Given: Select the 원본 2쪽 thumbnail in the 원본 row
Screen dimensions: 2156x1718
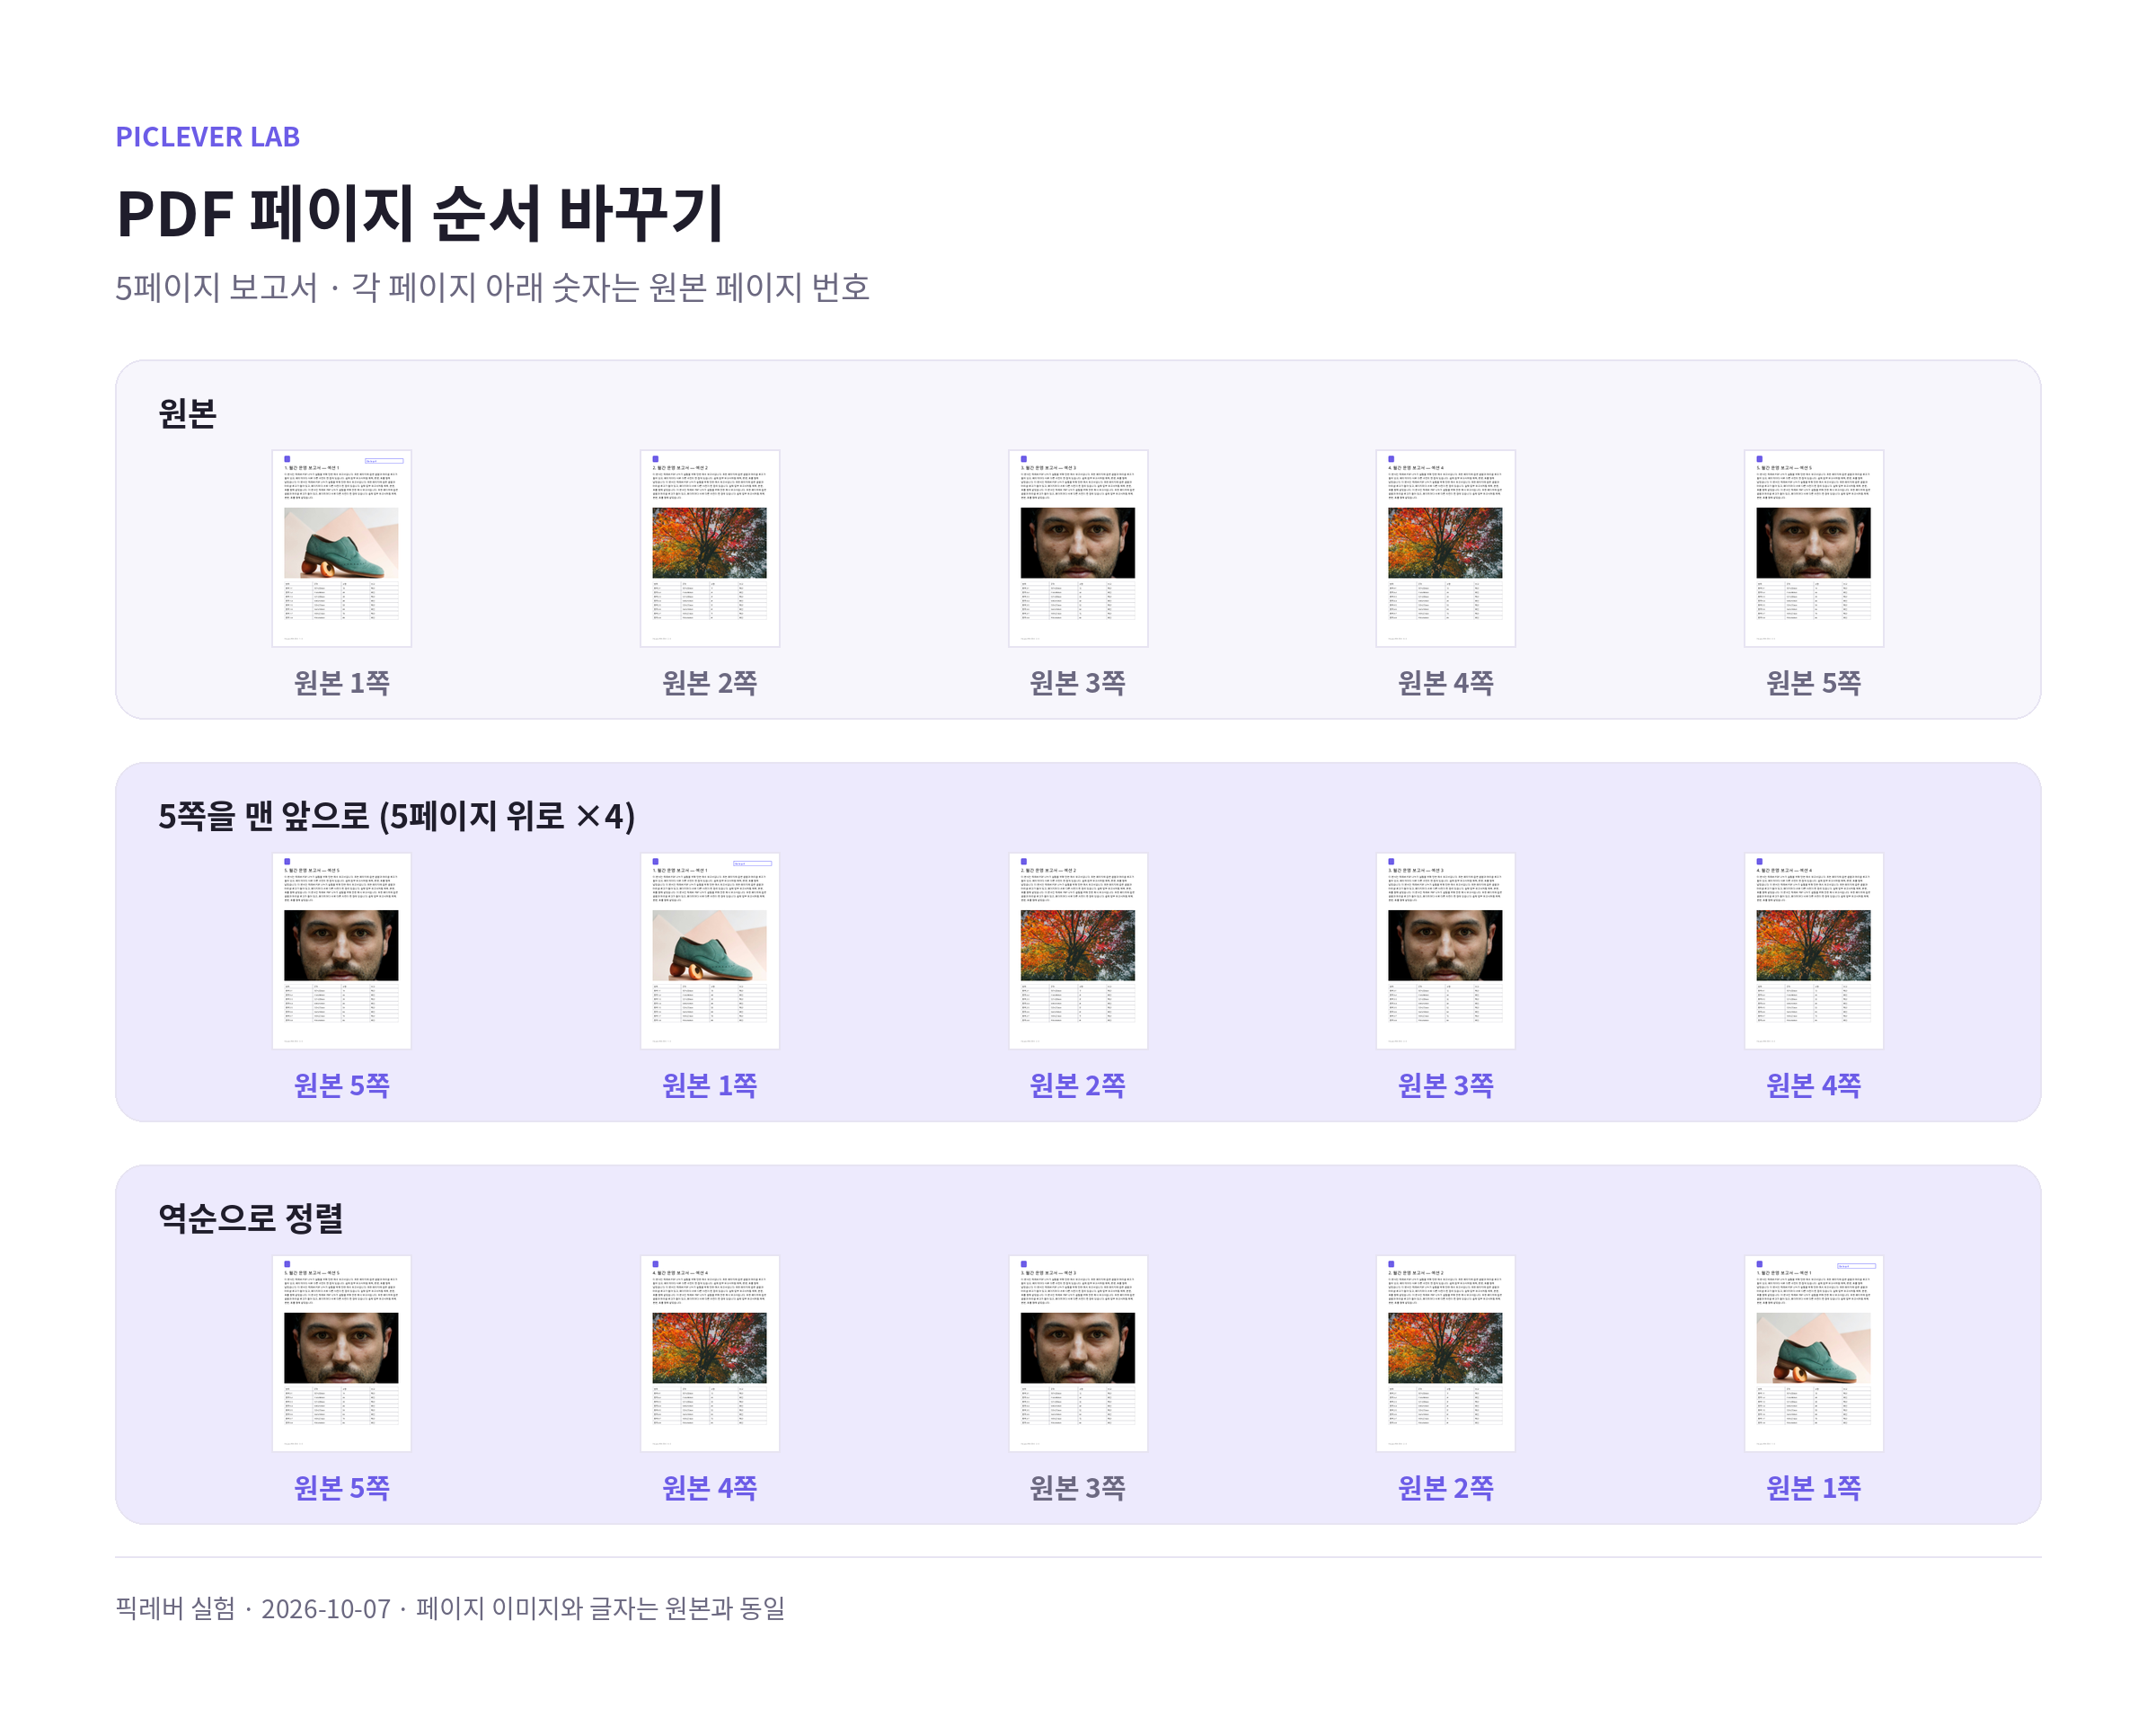Looking at the screenshot, I should (x=709, y=548).
